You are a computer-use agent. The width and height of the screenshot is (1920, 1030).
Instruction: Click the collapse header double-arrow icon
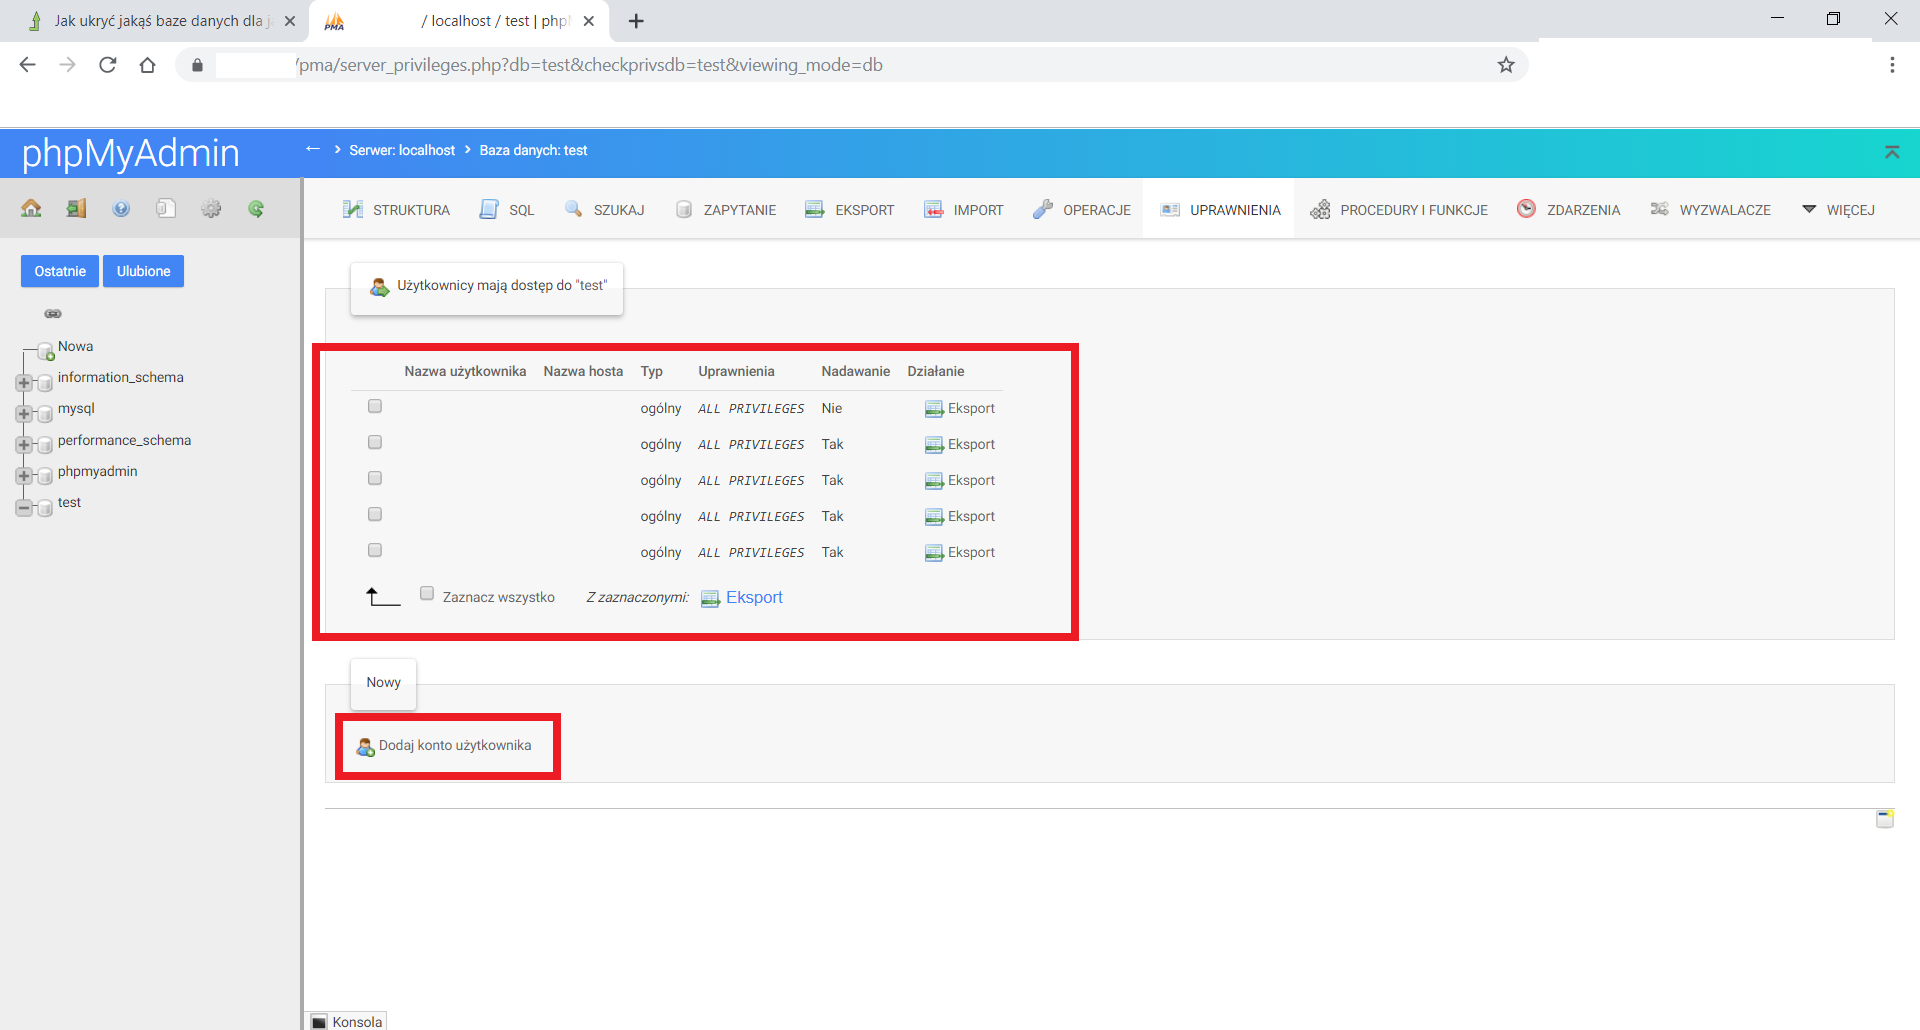[x=1891, y=152]
